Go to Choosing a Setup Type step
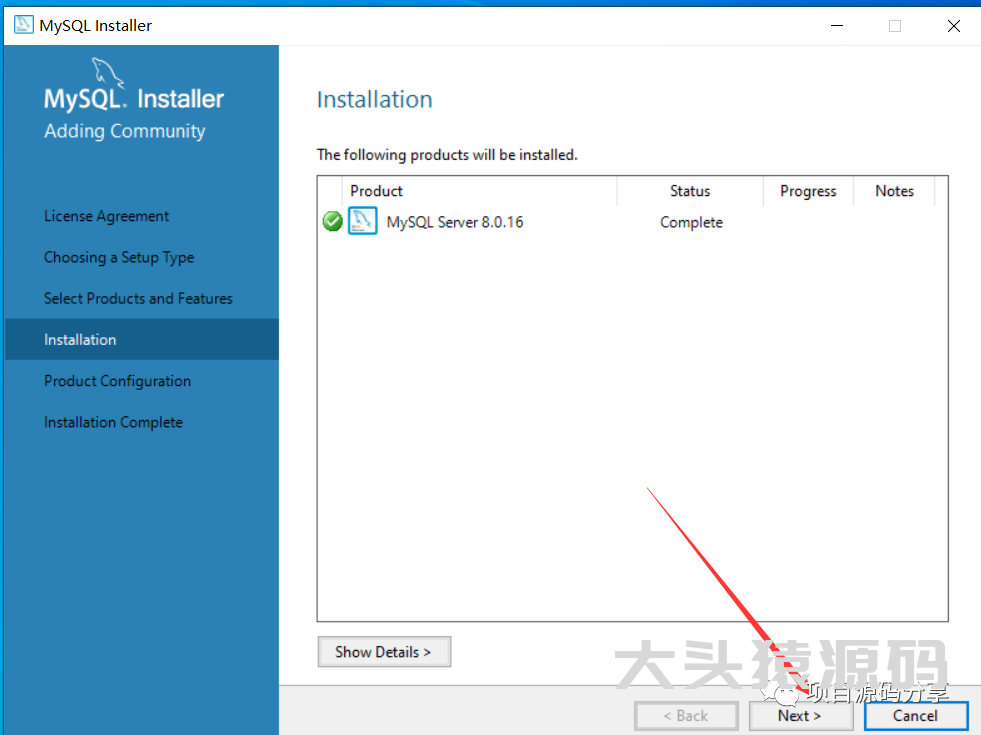 pyautogui.click(x=119, y=257)
